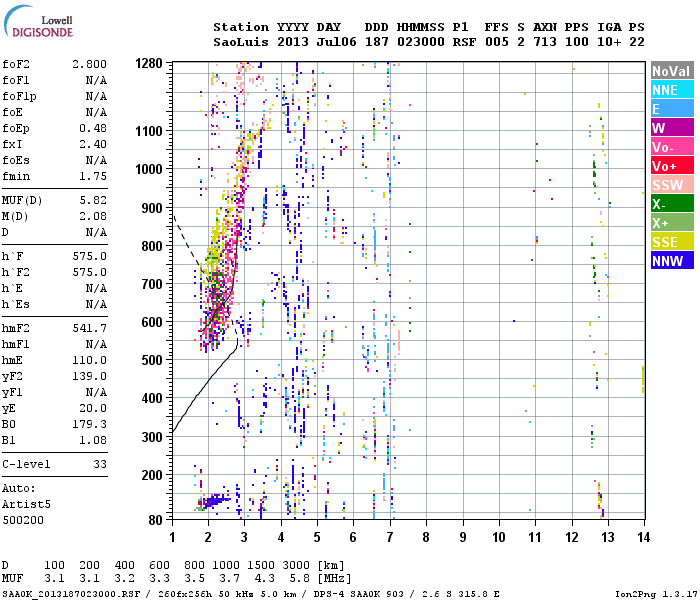Click the 3000 km distance entry
The width and height of the screenshot is (700, 600).
[x=296, y=565]
